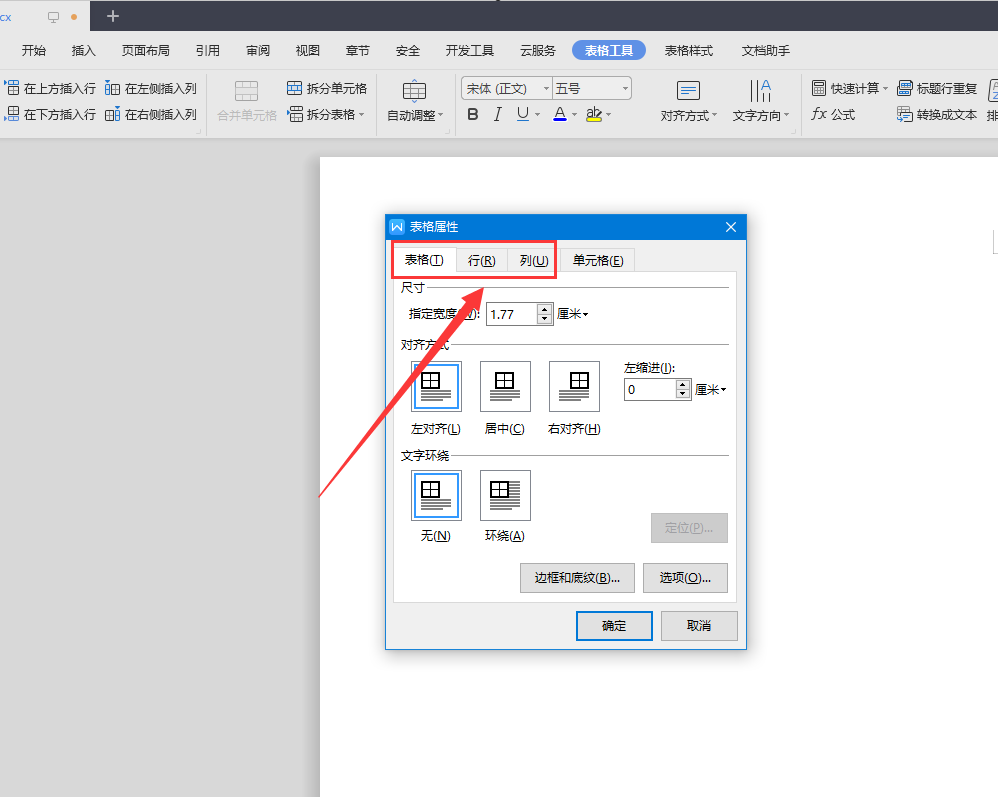
Task: Click the 指定宽度 value field 1.77
Action: pos(512,314)
